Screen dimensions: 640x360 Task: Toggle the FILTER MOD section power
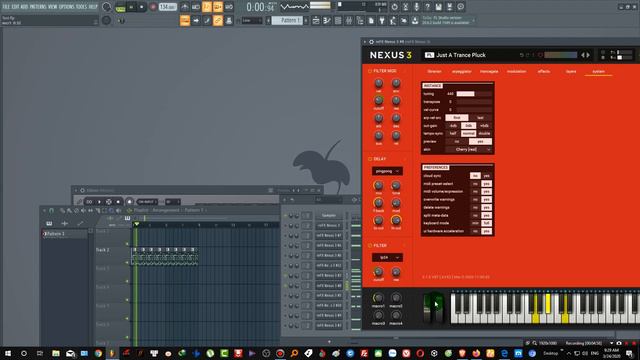[370, 71]
